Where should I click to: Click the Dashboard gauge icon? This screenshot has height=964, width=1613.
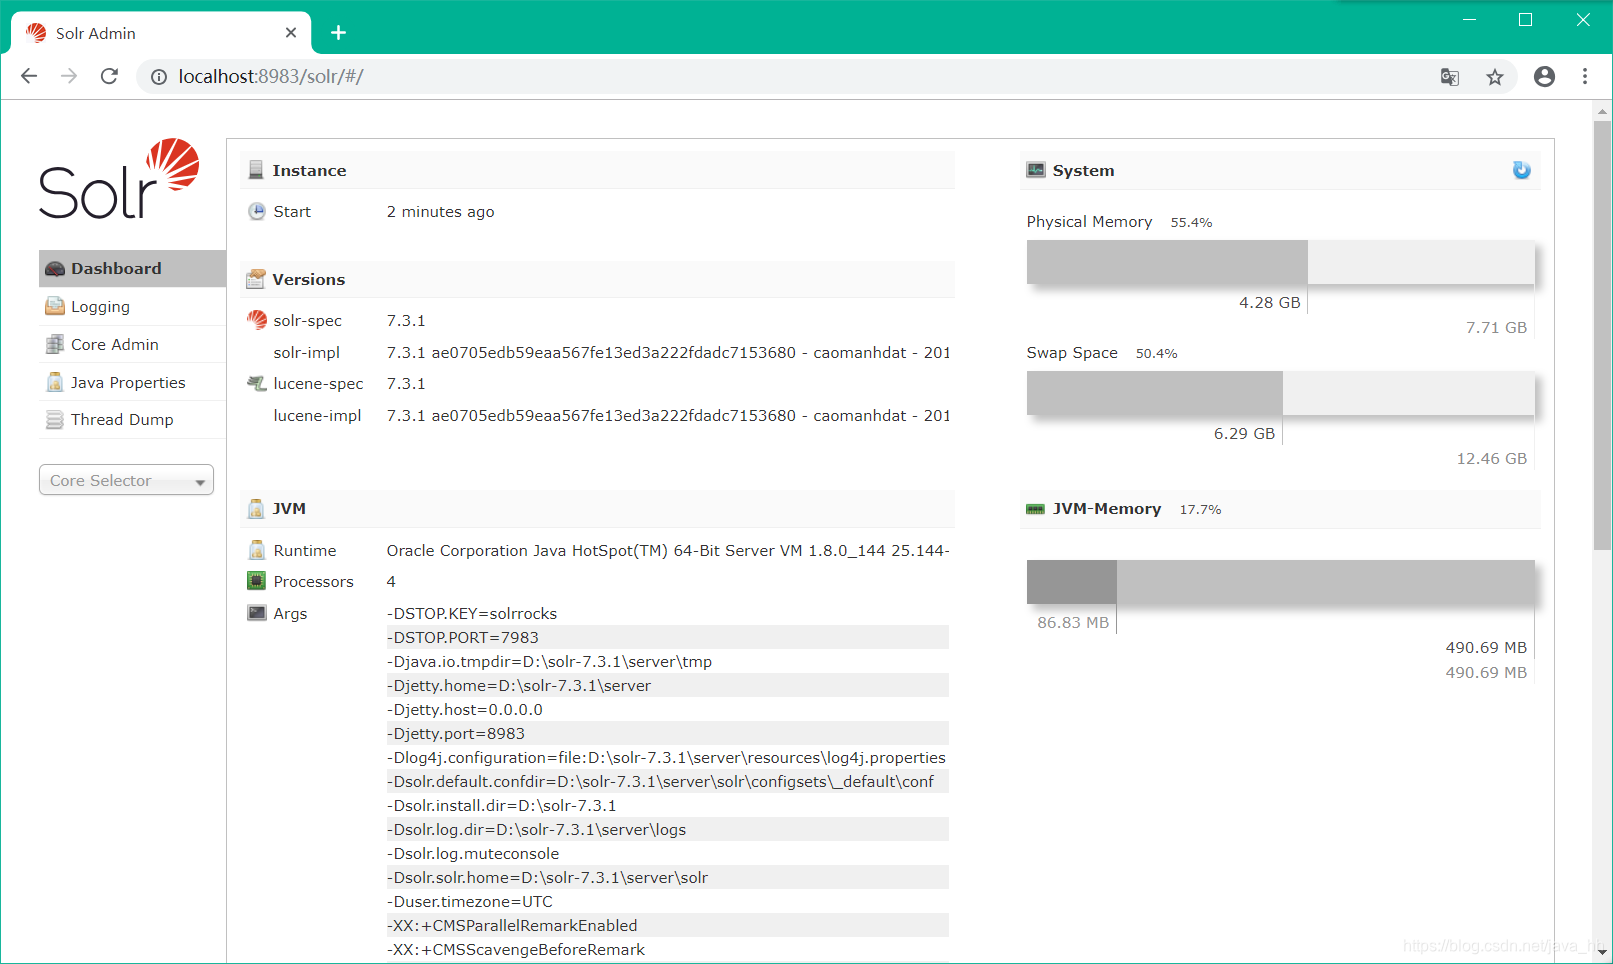55,269
